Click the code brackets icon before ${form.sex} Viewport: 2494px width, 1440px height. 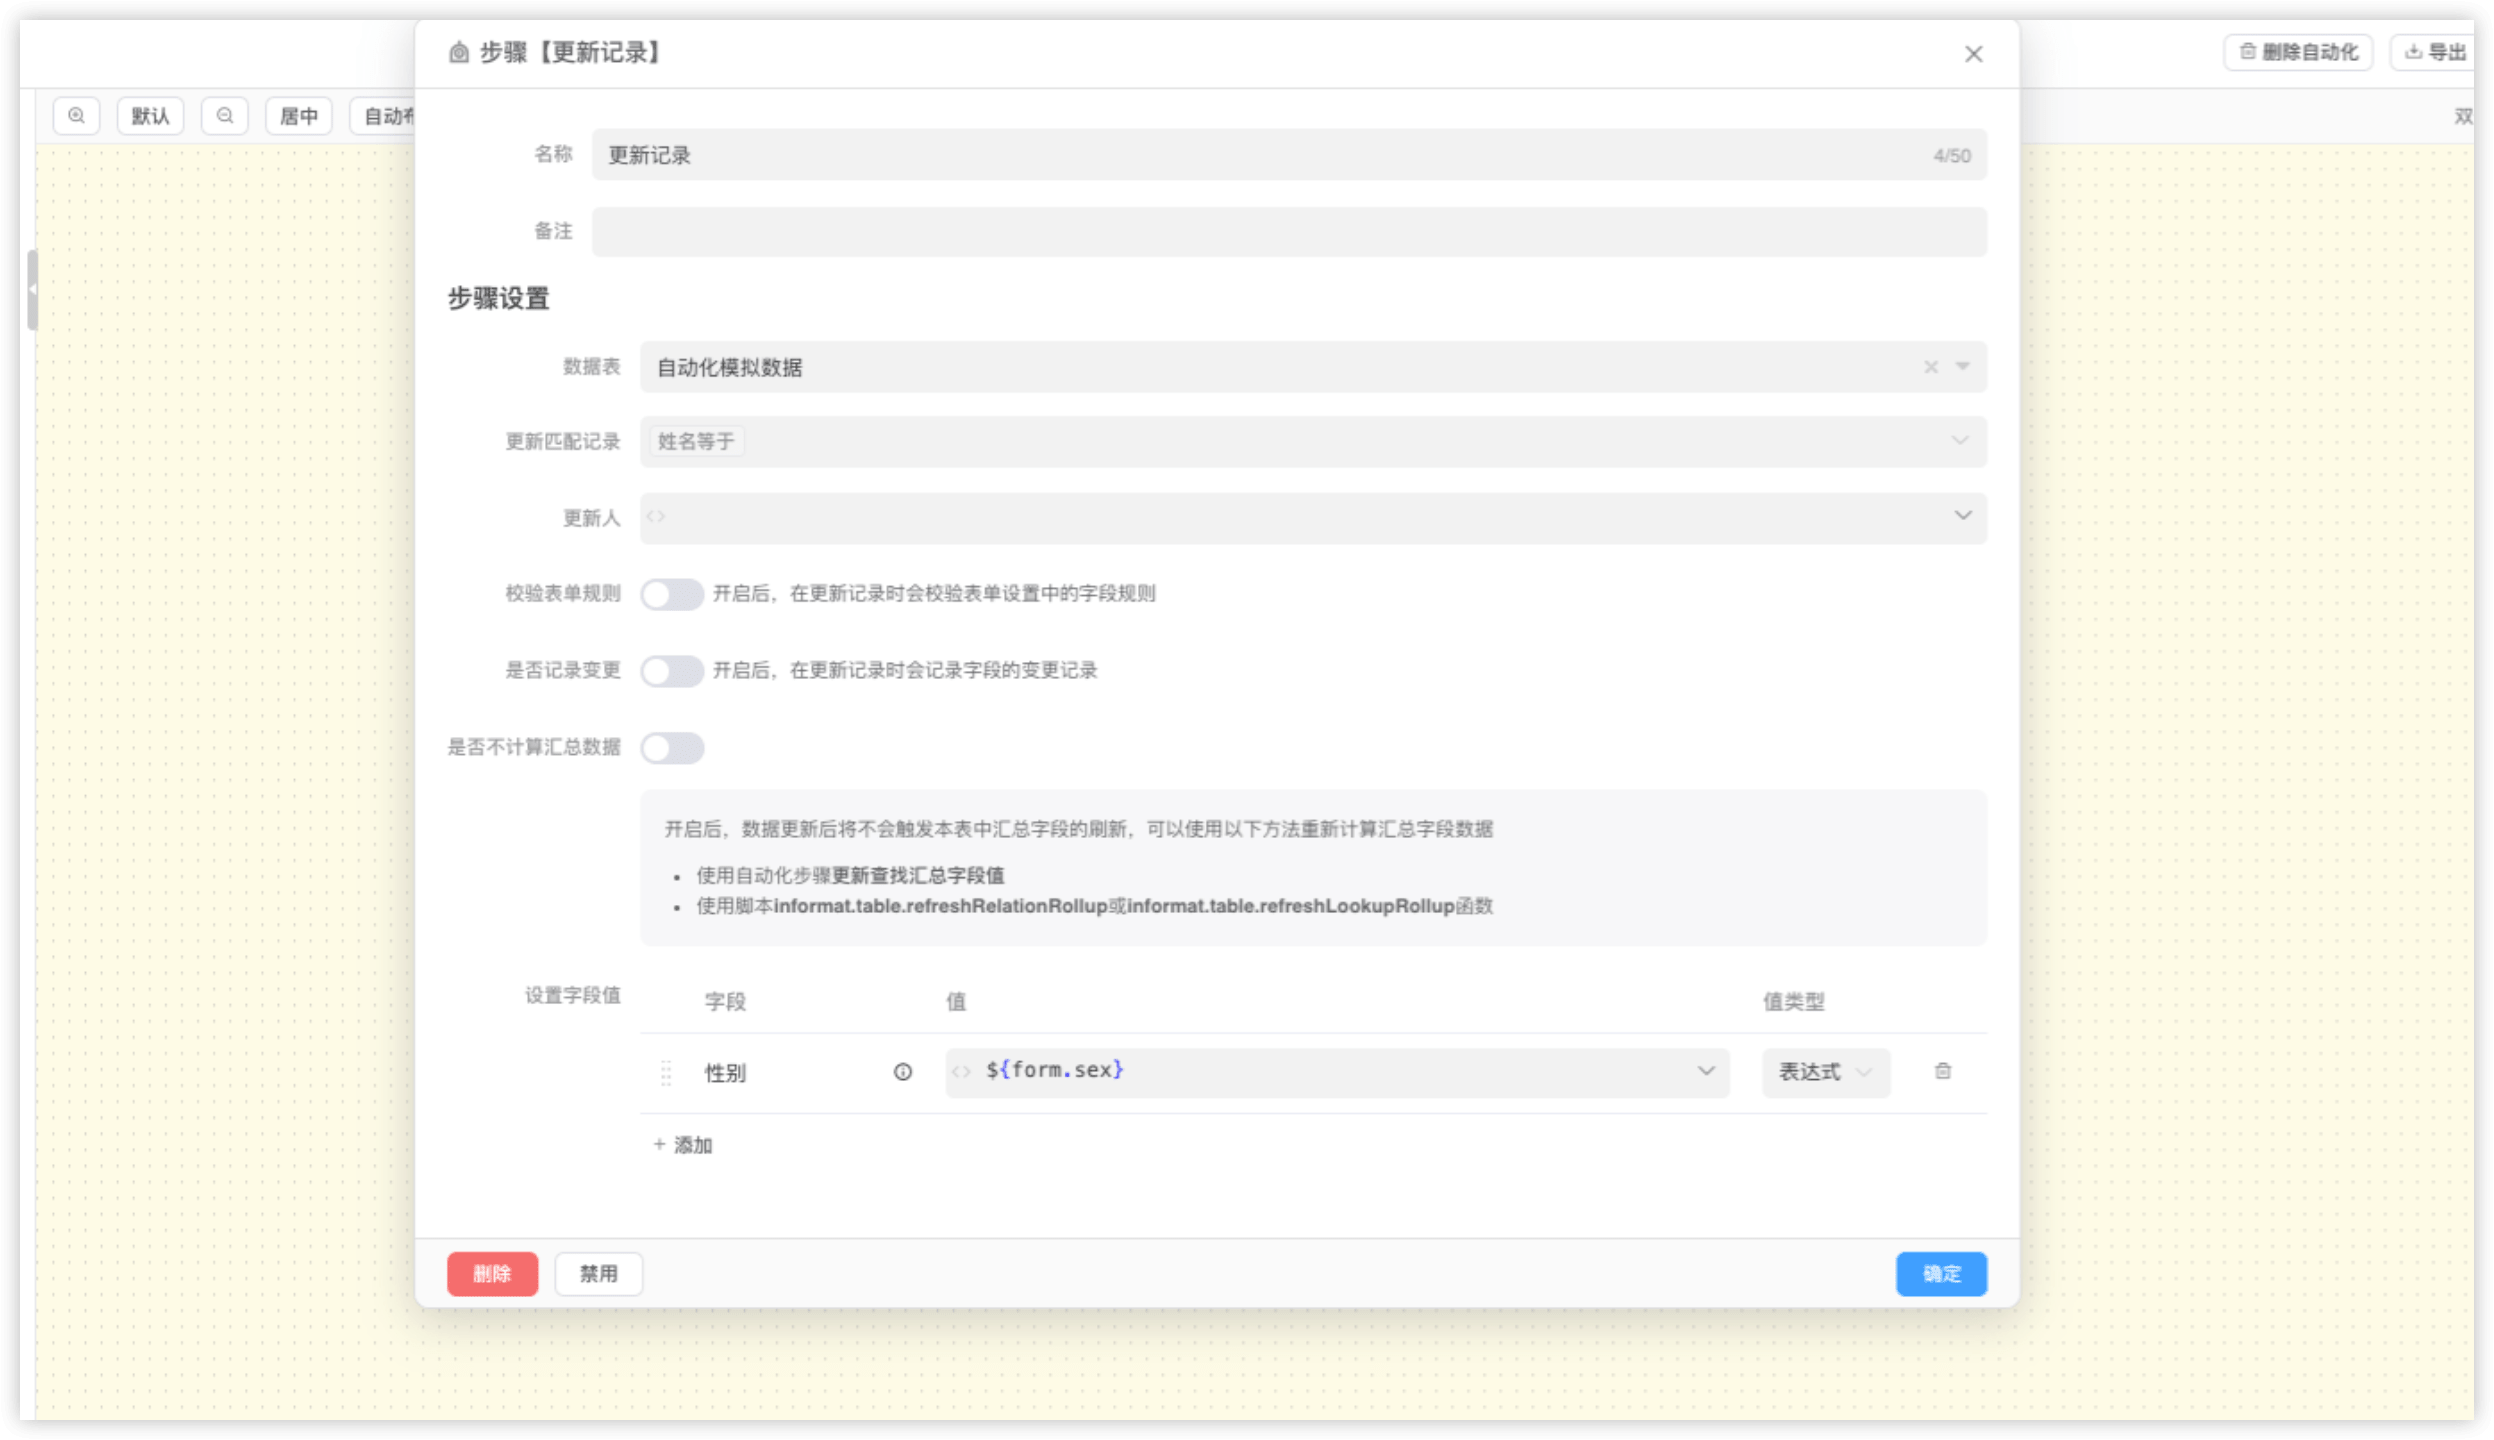(x=962, y=1072)
